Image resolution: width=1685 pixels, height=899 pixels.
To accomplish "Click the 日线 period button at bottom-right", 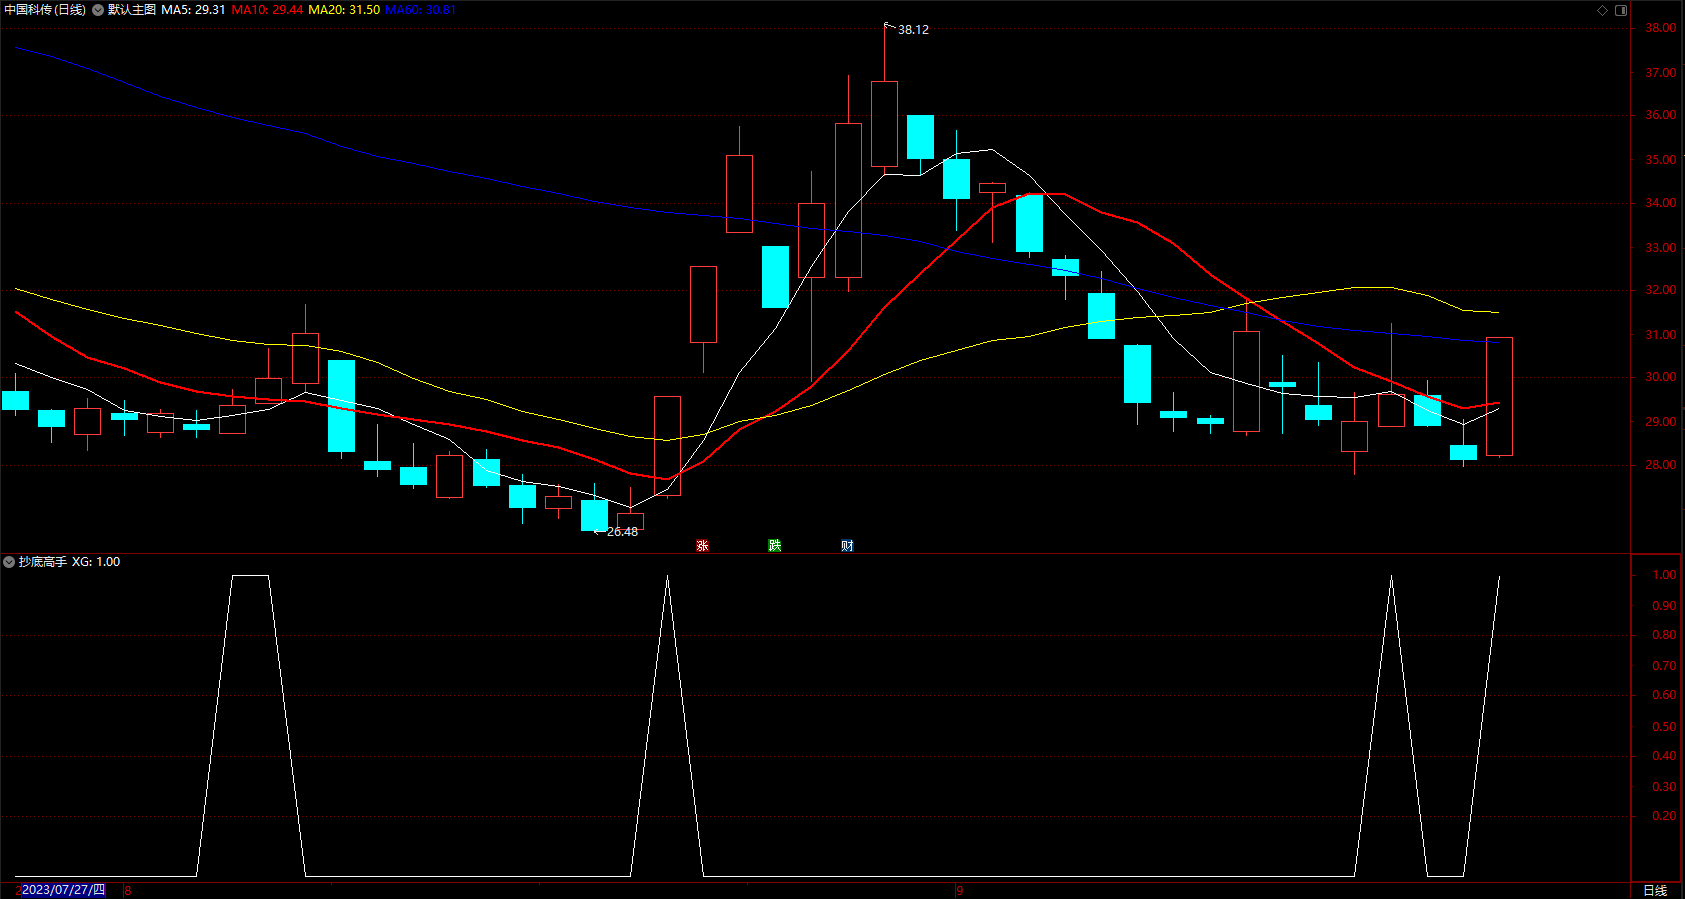I will click(1655, 890).
